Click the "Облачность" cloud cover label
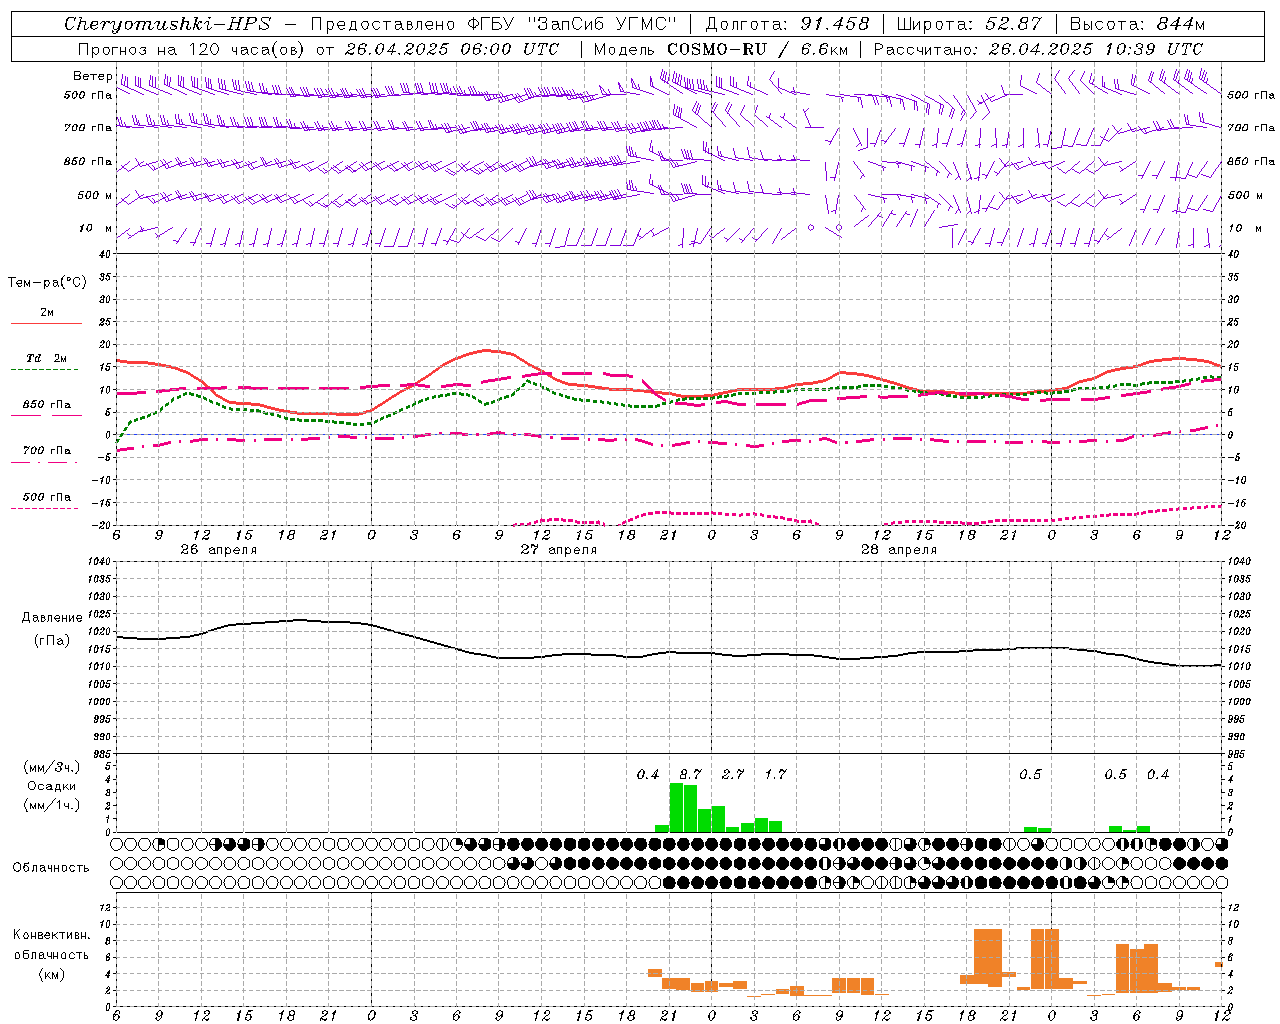1280x1024 pixels. point(51,868)
